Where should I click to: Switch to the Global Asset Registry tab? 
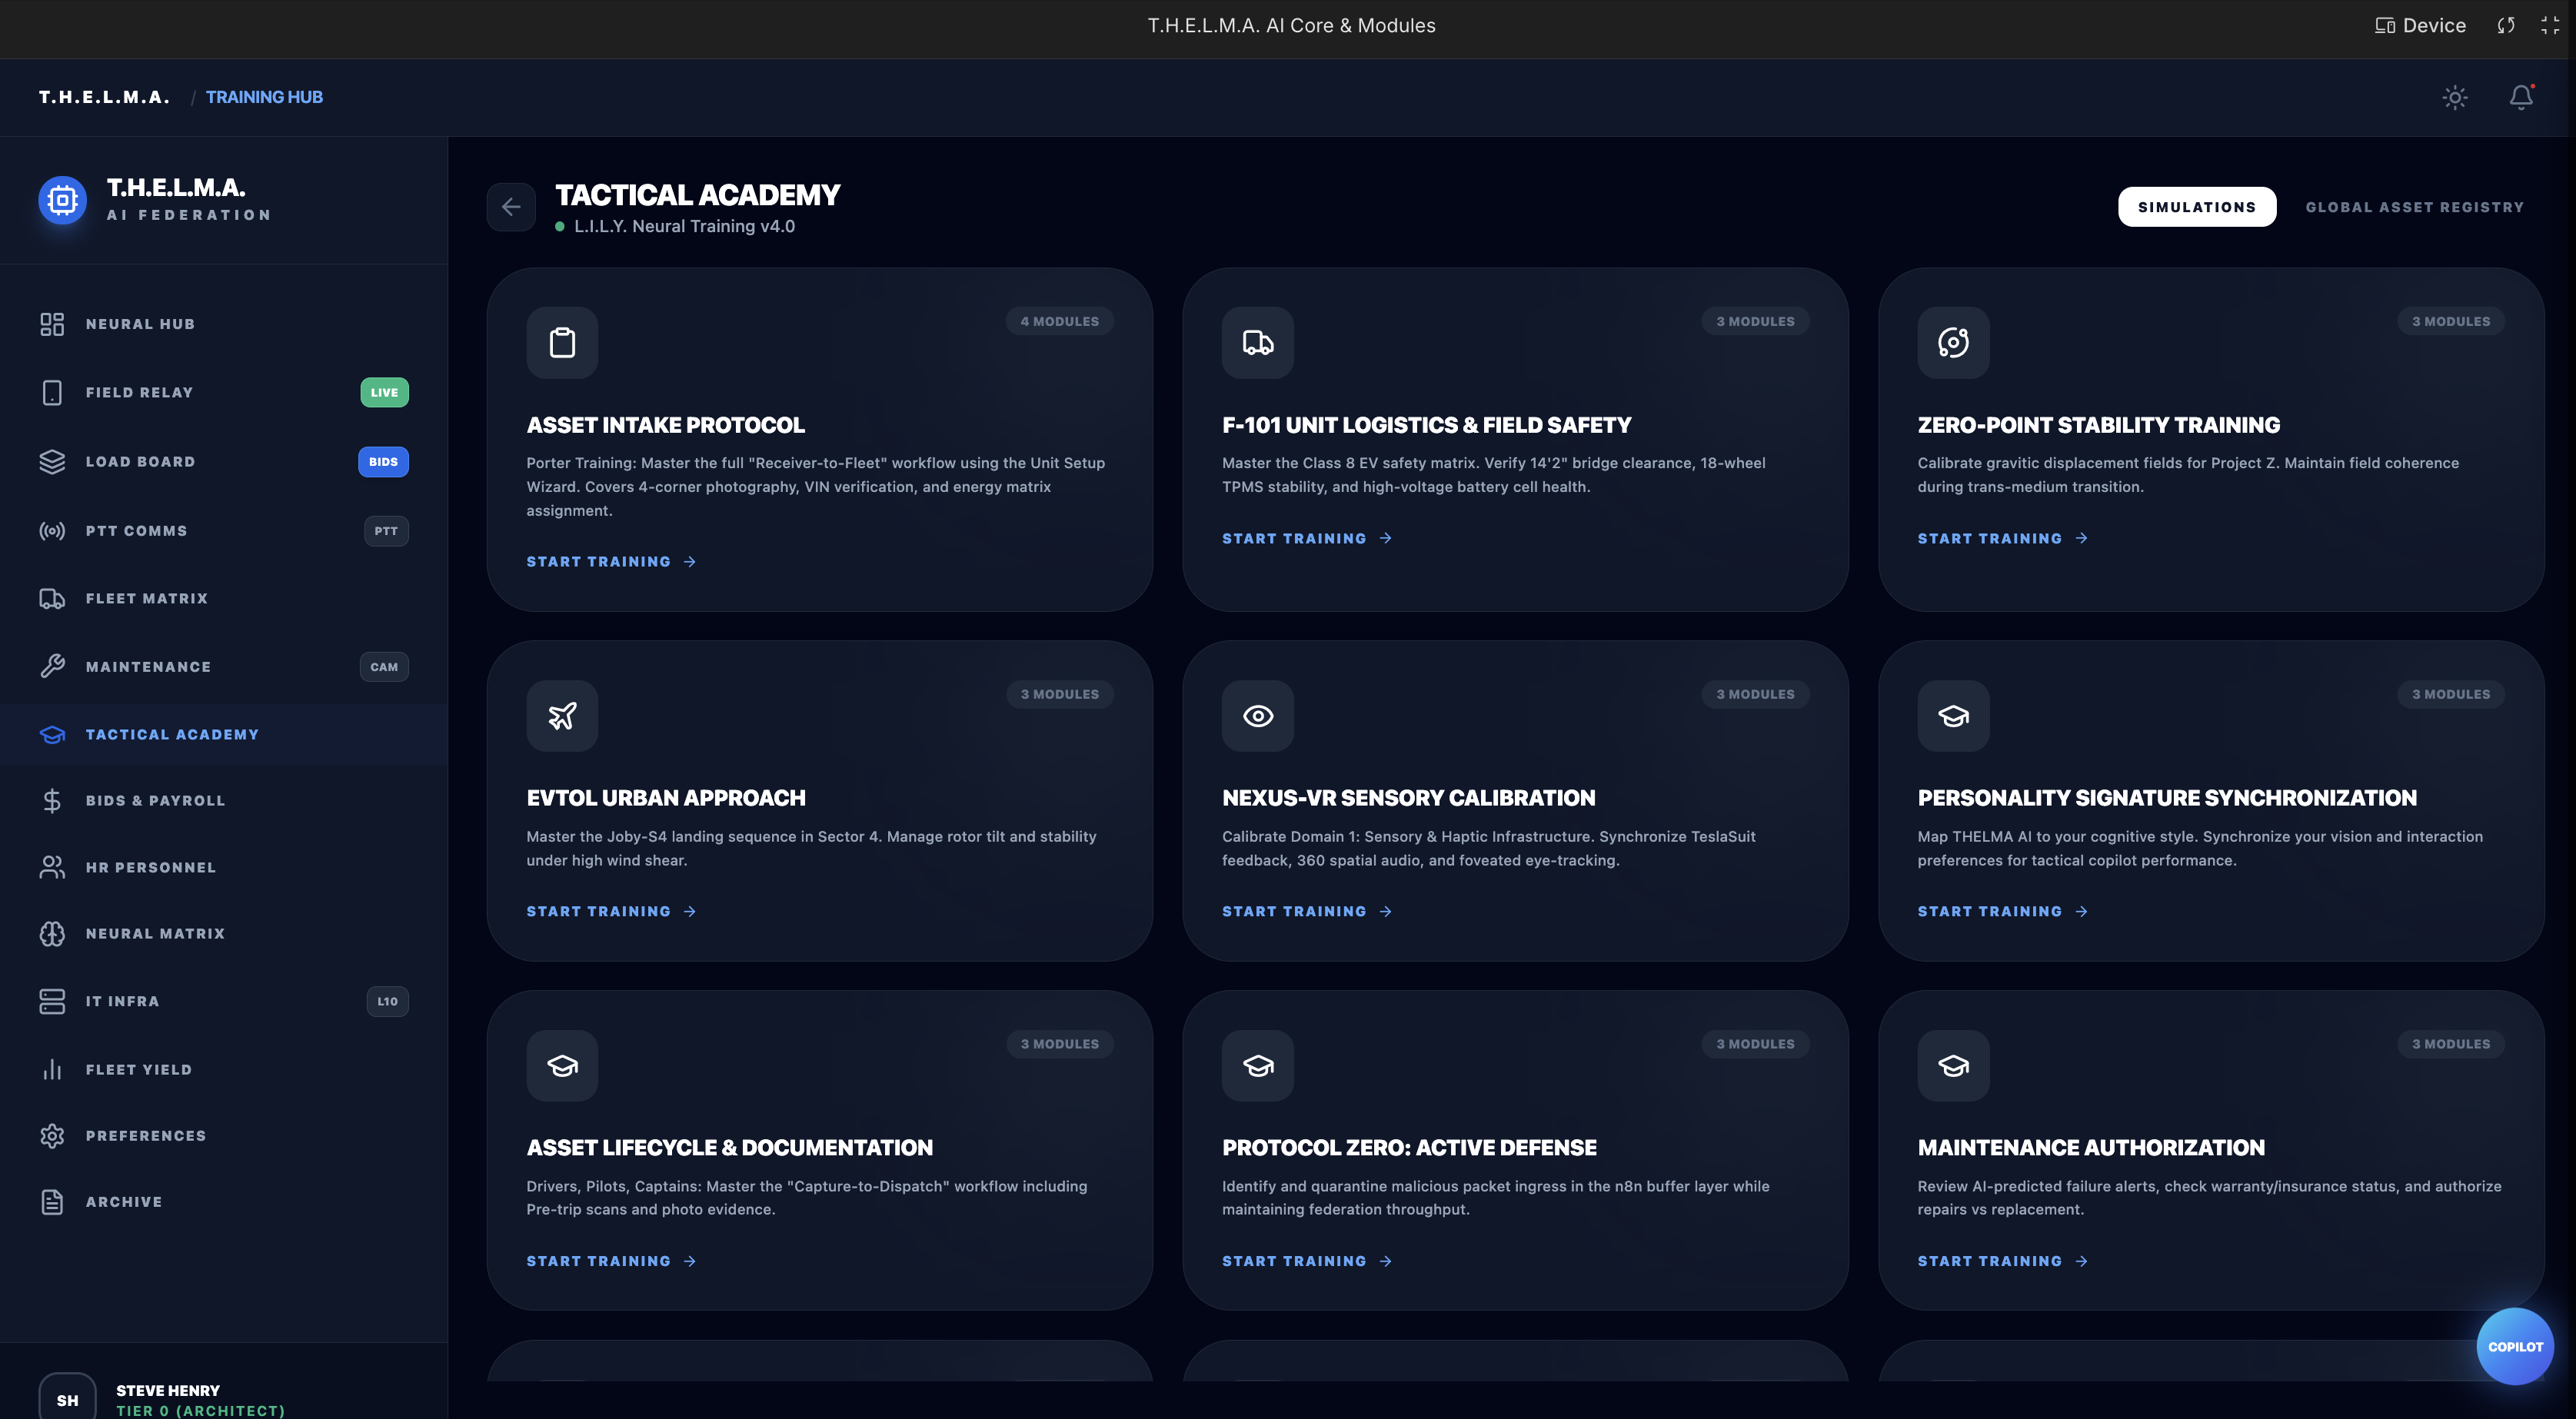coord(2414,207)
